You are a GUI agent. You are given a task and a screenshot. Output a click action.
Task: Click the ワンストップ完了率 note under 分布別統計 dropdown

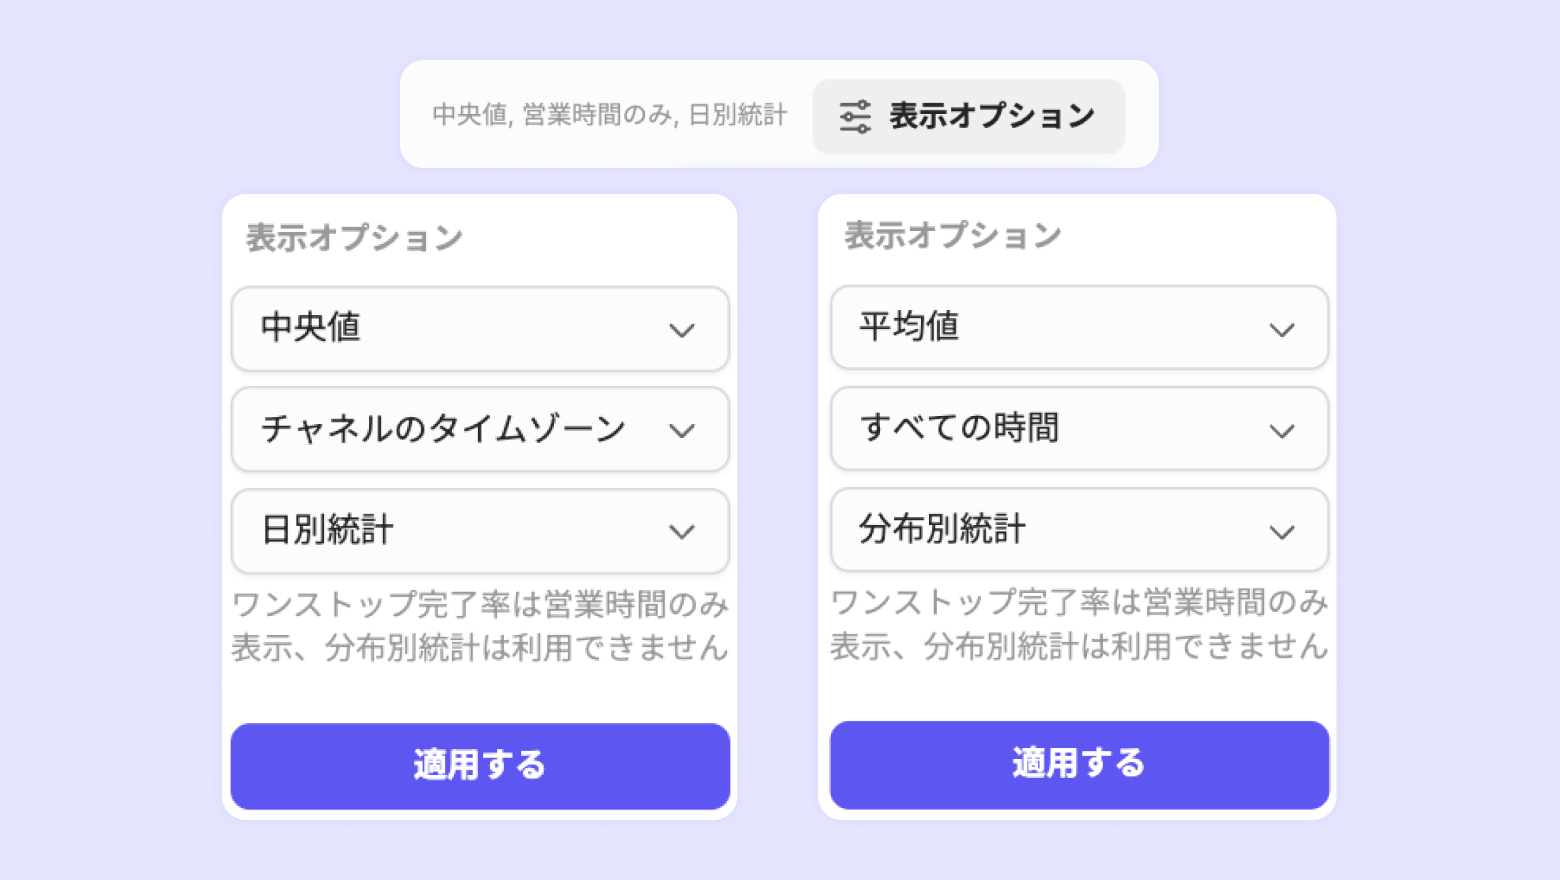[1078, 624]
